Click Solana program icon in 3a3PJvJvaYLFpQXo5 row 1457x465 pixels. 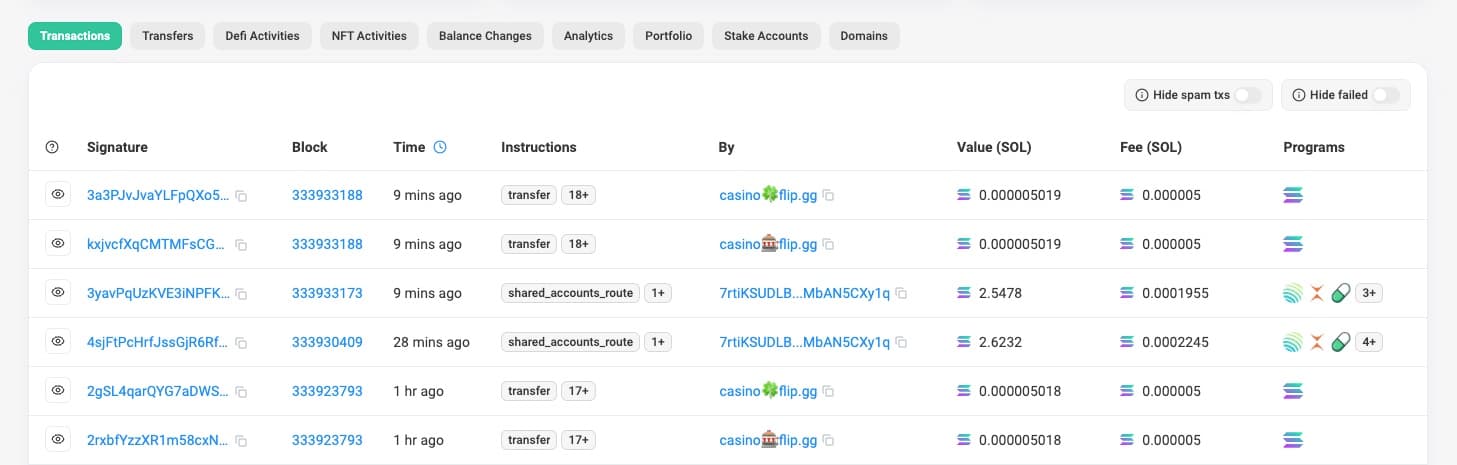coord(1293,195)
